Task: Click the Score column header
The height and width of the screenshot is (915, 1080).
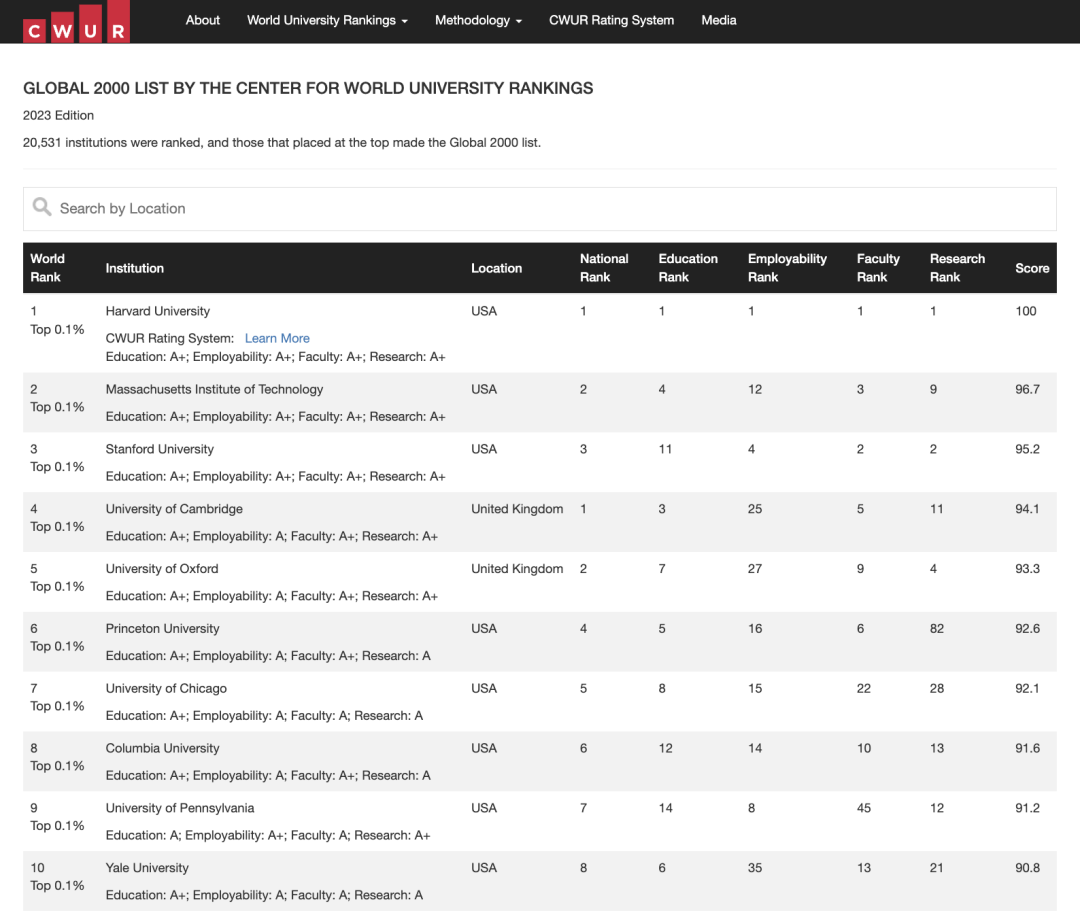Action: [1032, 268]
